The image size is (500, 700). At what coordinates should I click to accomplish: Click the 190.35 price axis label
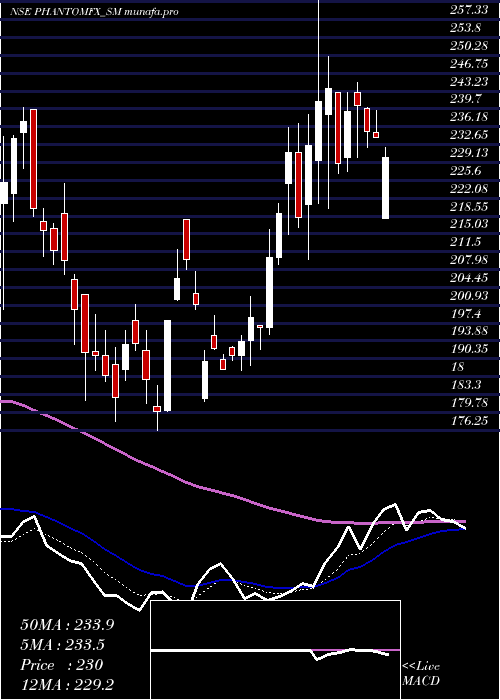[468, 349]
